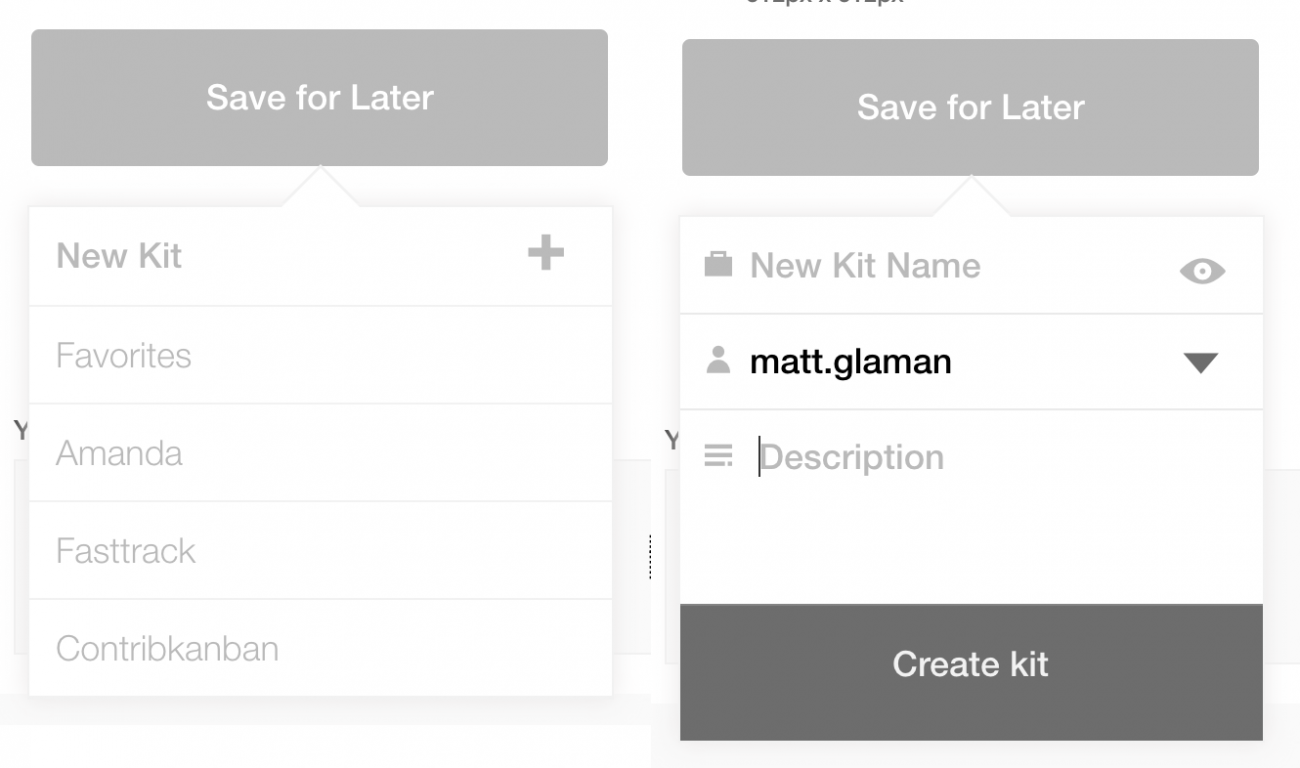Screen dimensions: 1300x768
Task: Open the matt.glaman owner selector
Action: (x=971, y=362)
